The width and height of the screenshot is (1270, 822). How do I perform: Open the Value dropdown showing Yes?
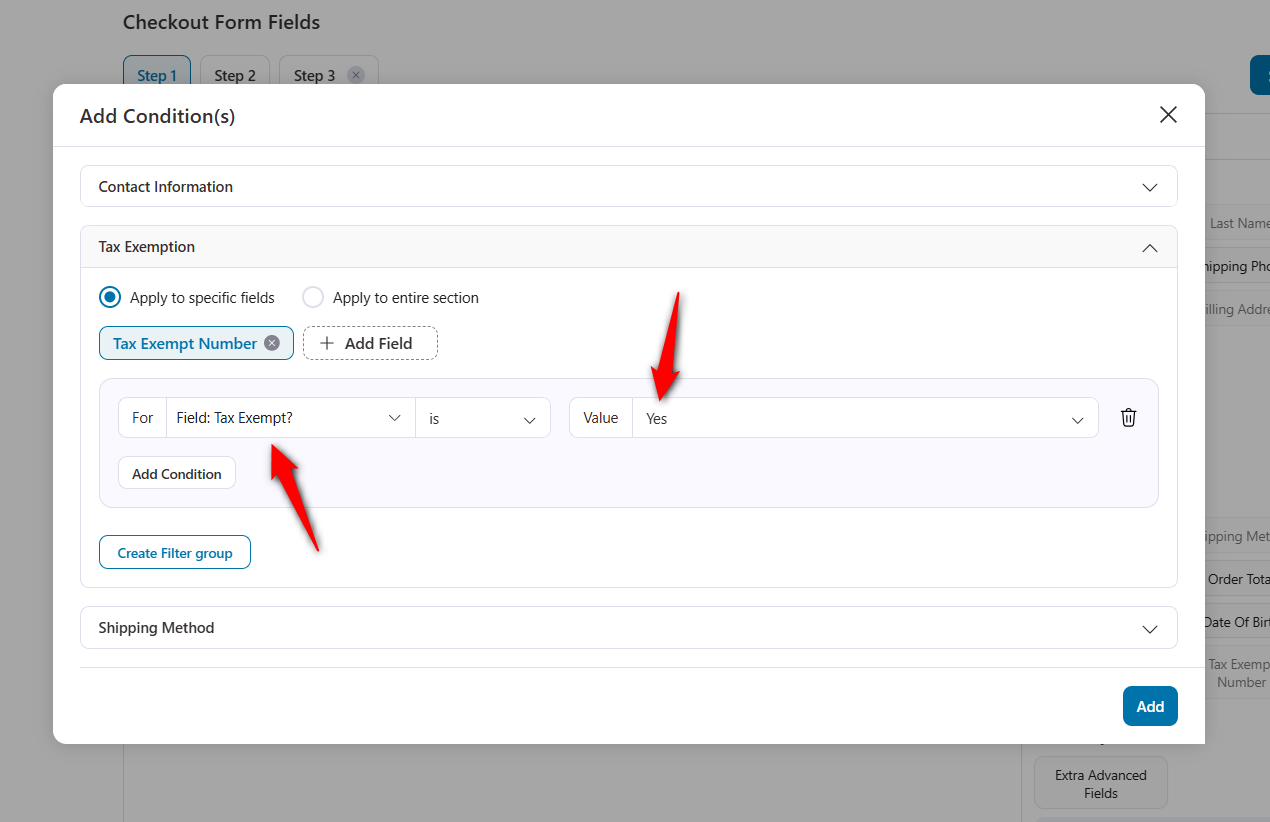point(1077,417)
